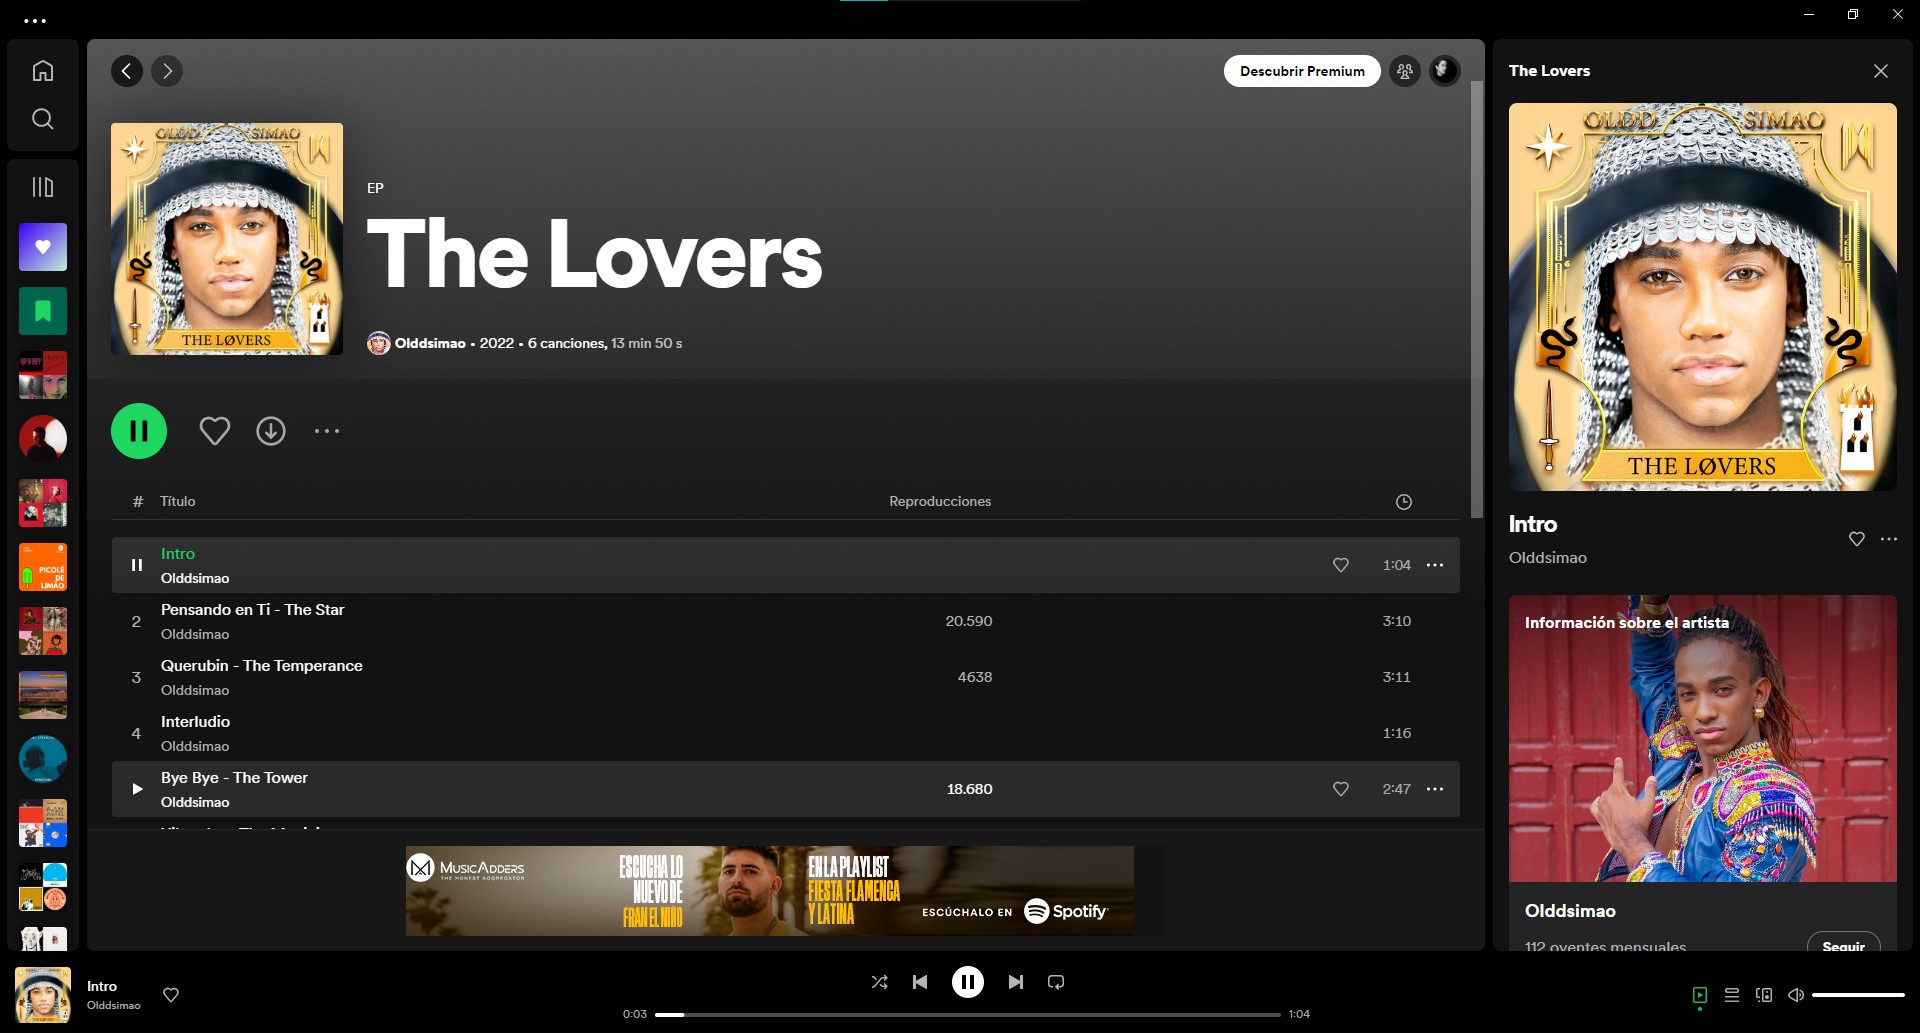
Task: Skip to next track
Action: [1016, 982]
